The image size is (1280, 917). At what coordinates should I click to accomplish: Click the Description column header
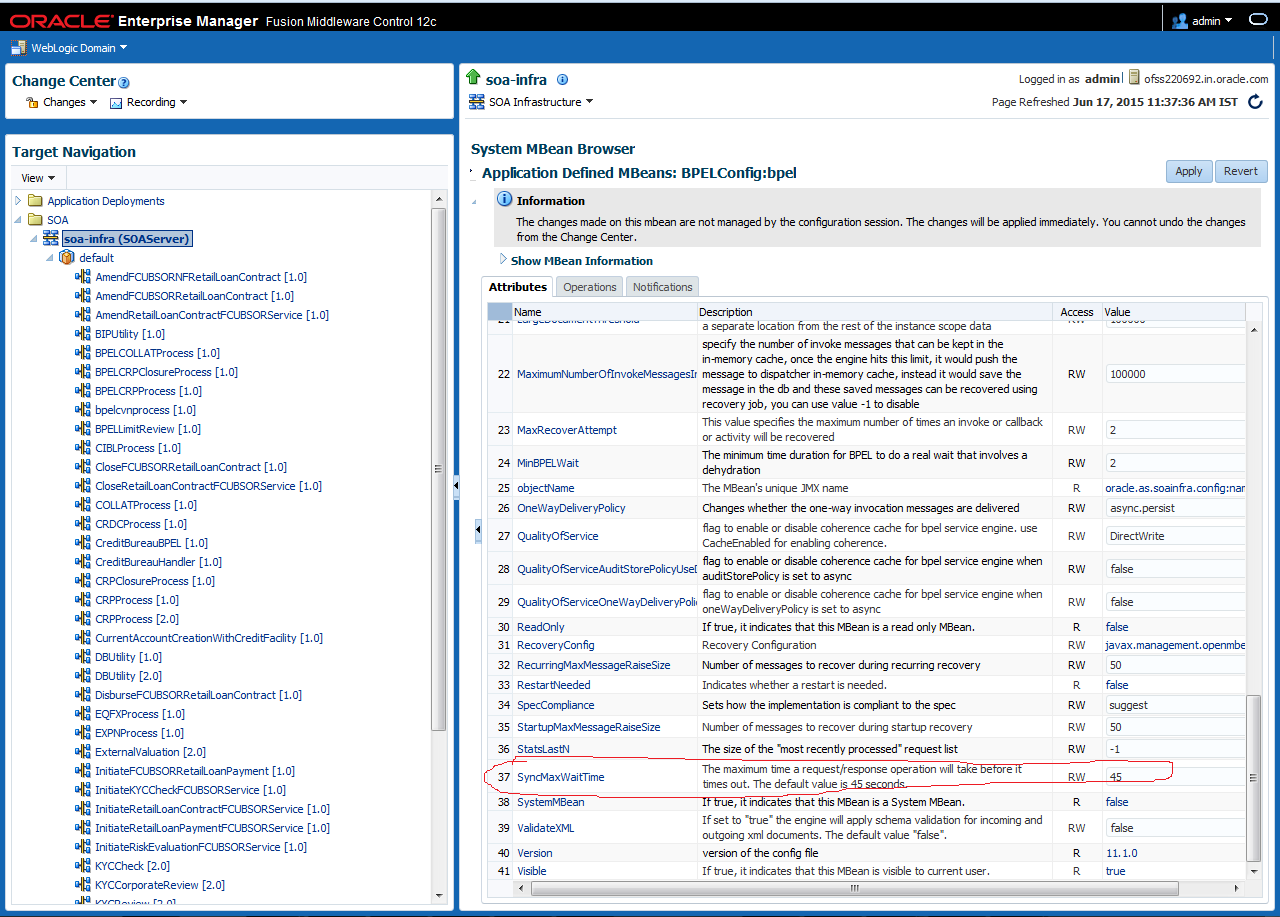click(x=875, y=312)
